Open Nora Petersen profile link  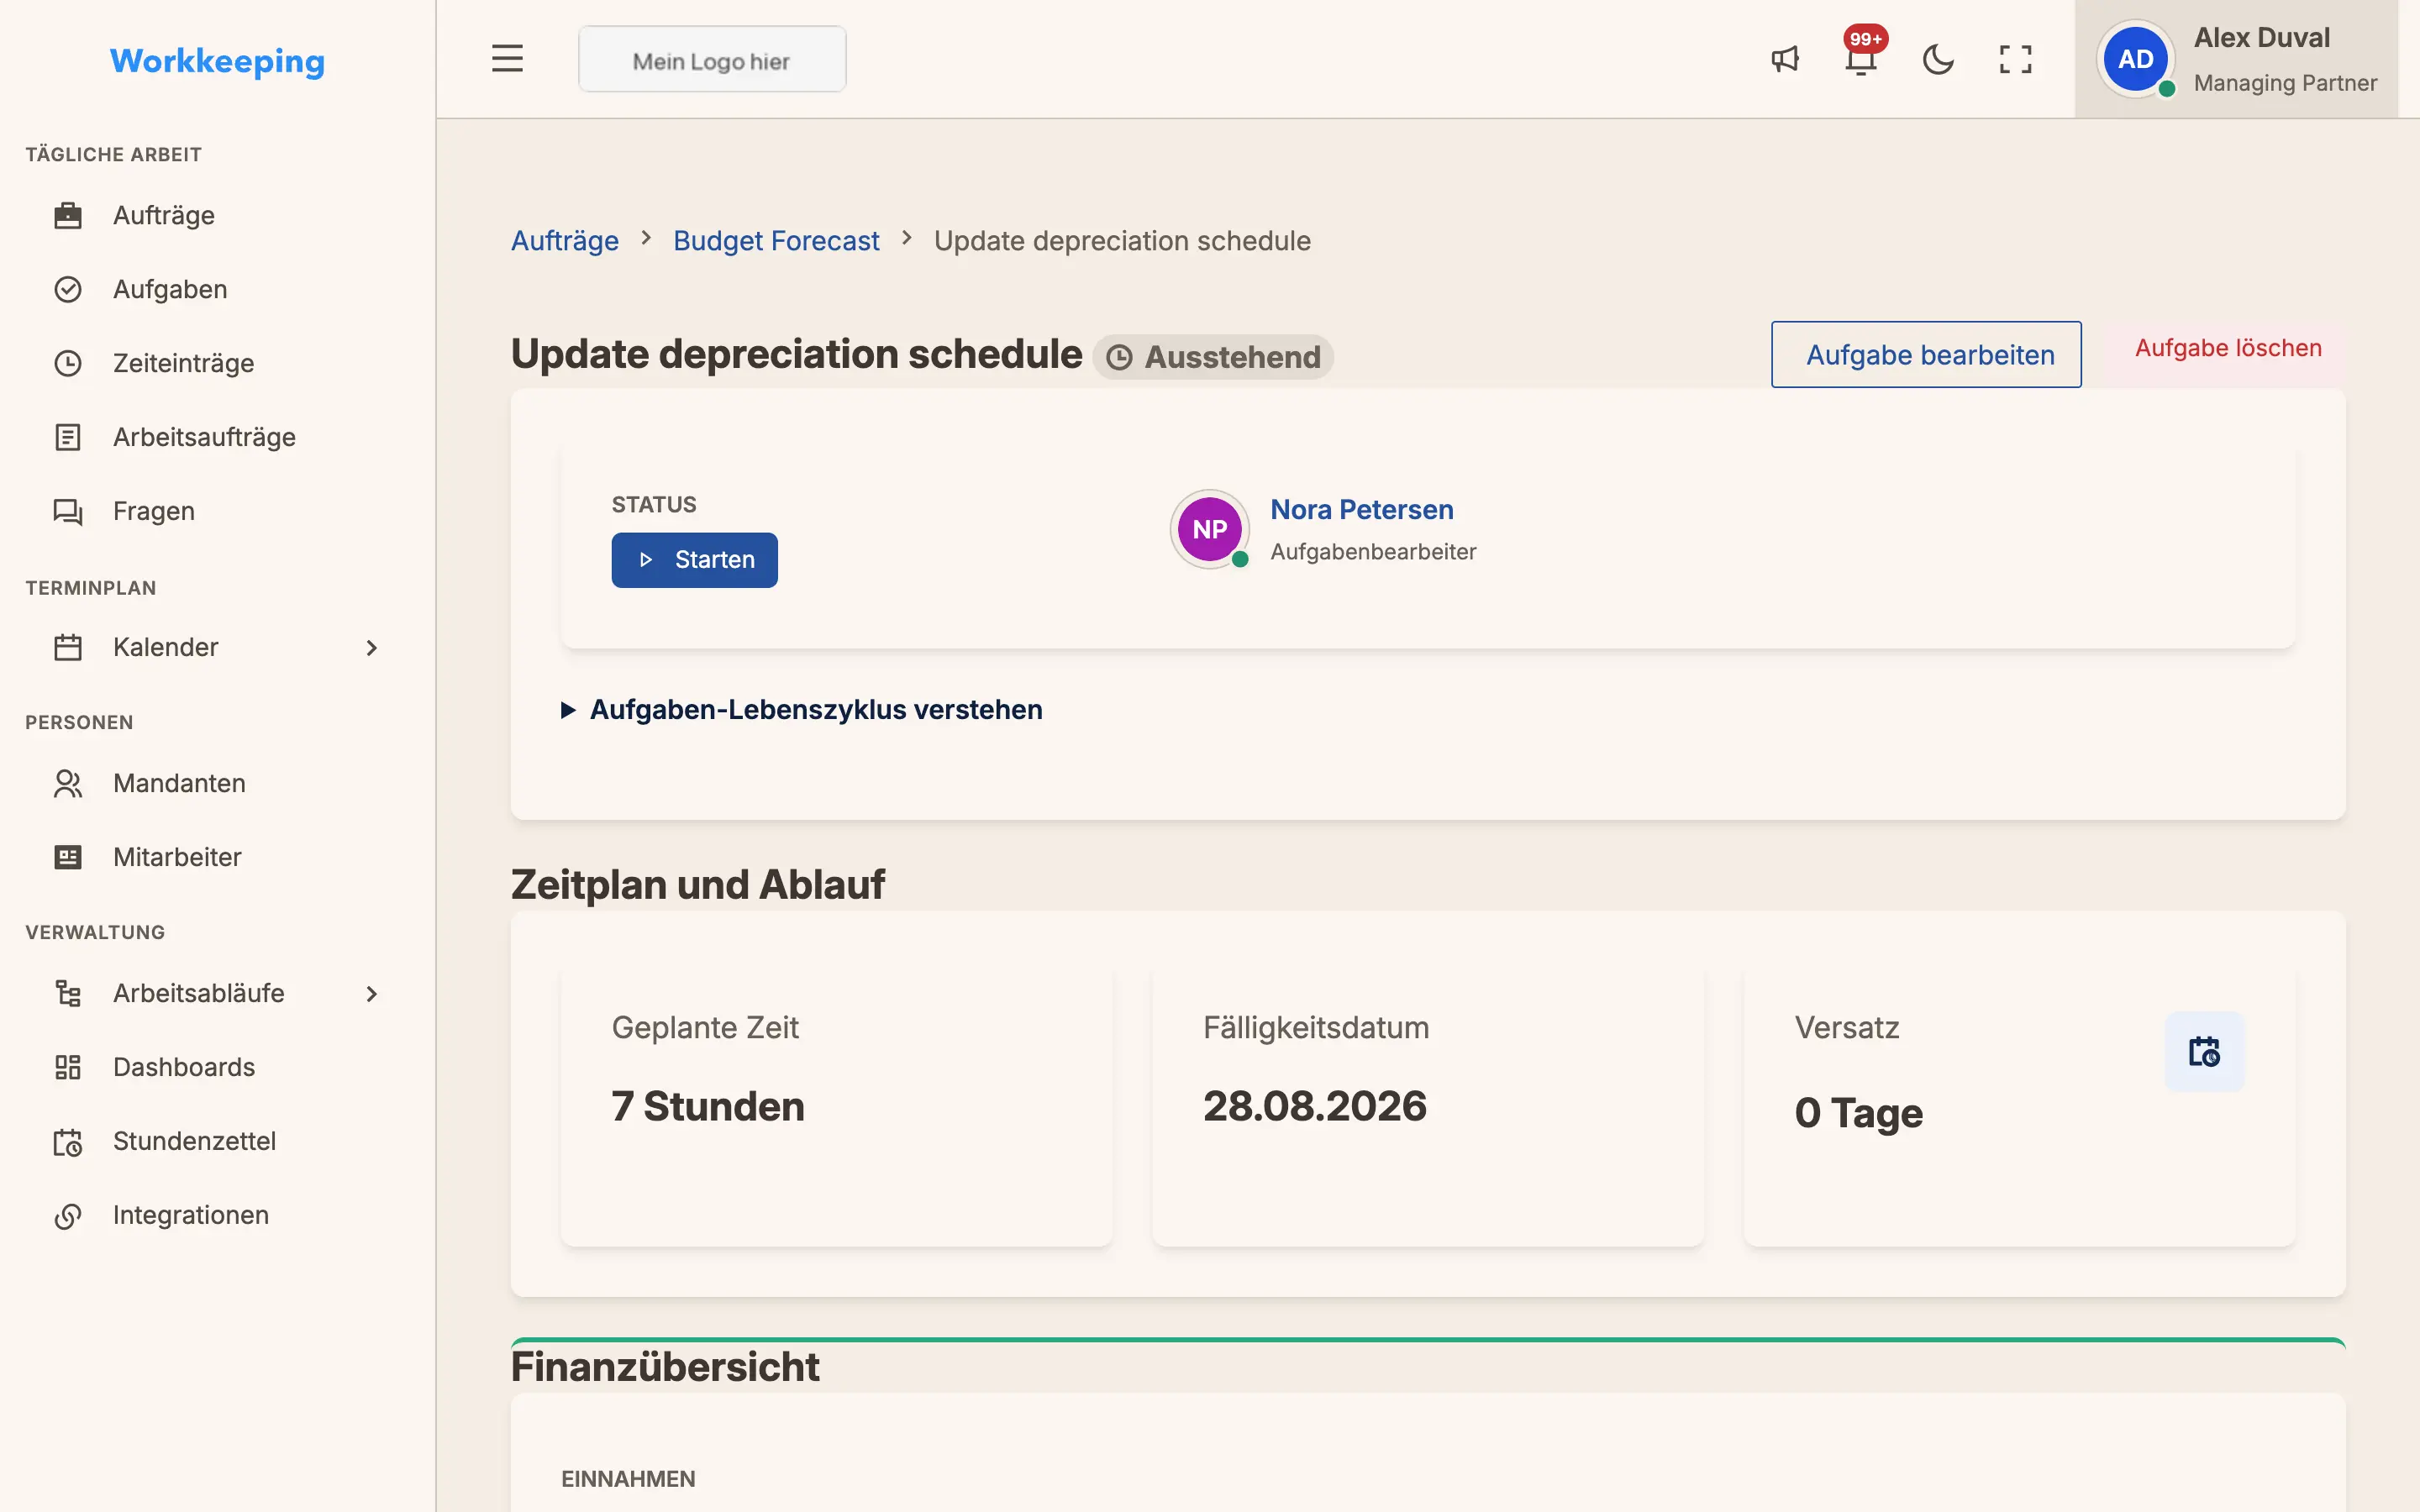1362,510
